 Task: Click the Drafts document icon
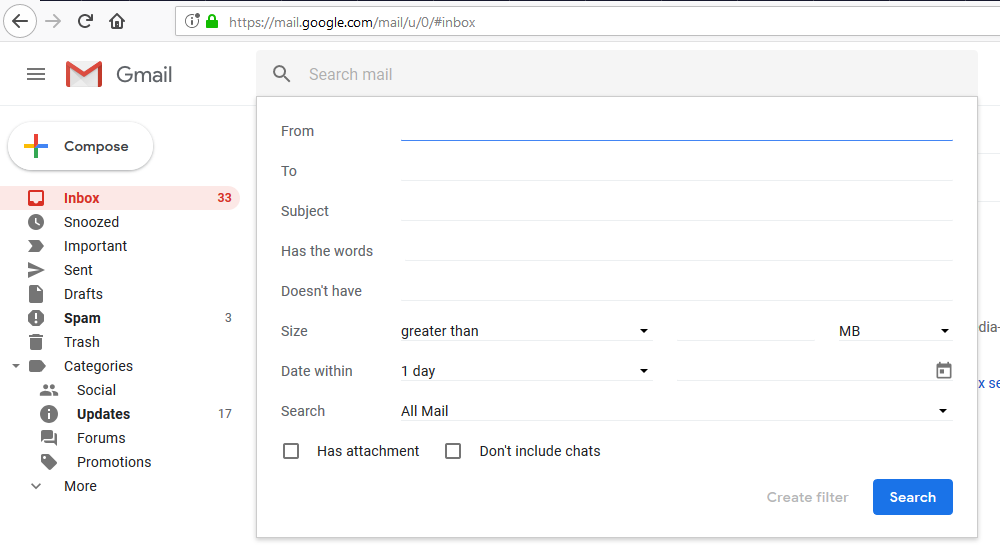pos(36,294)
